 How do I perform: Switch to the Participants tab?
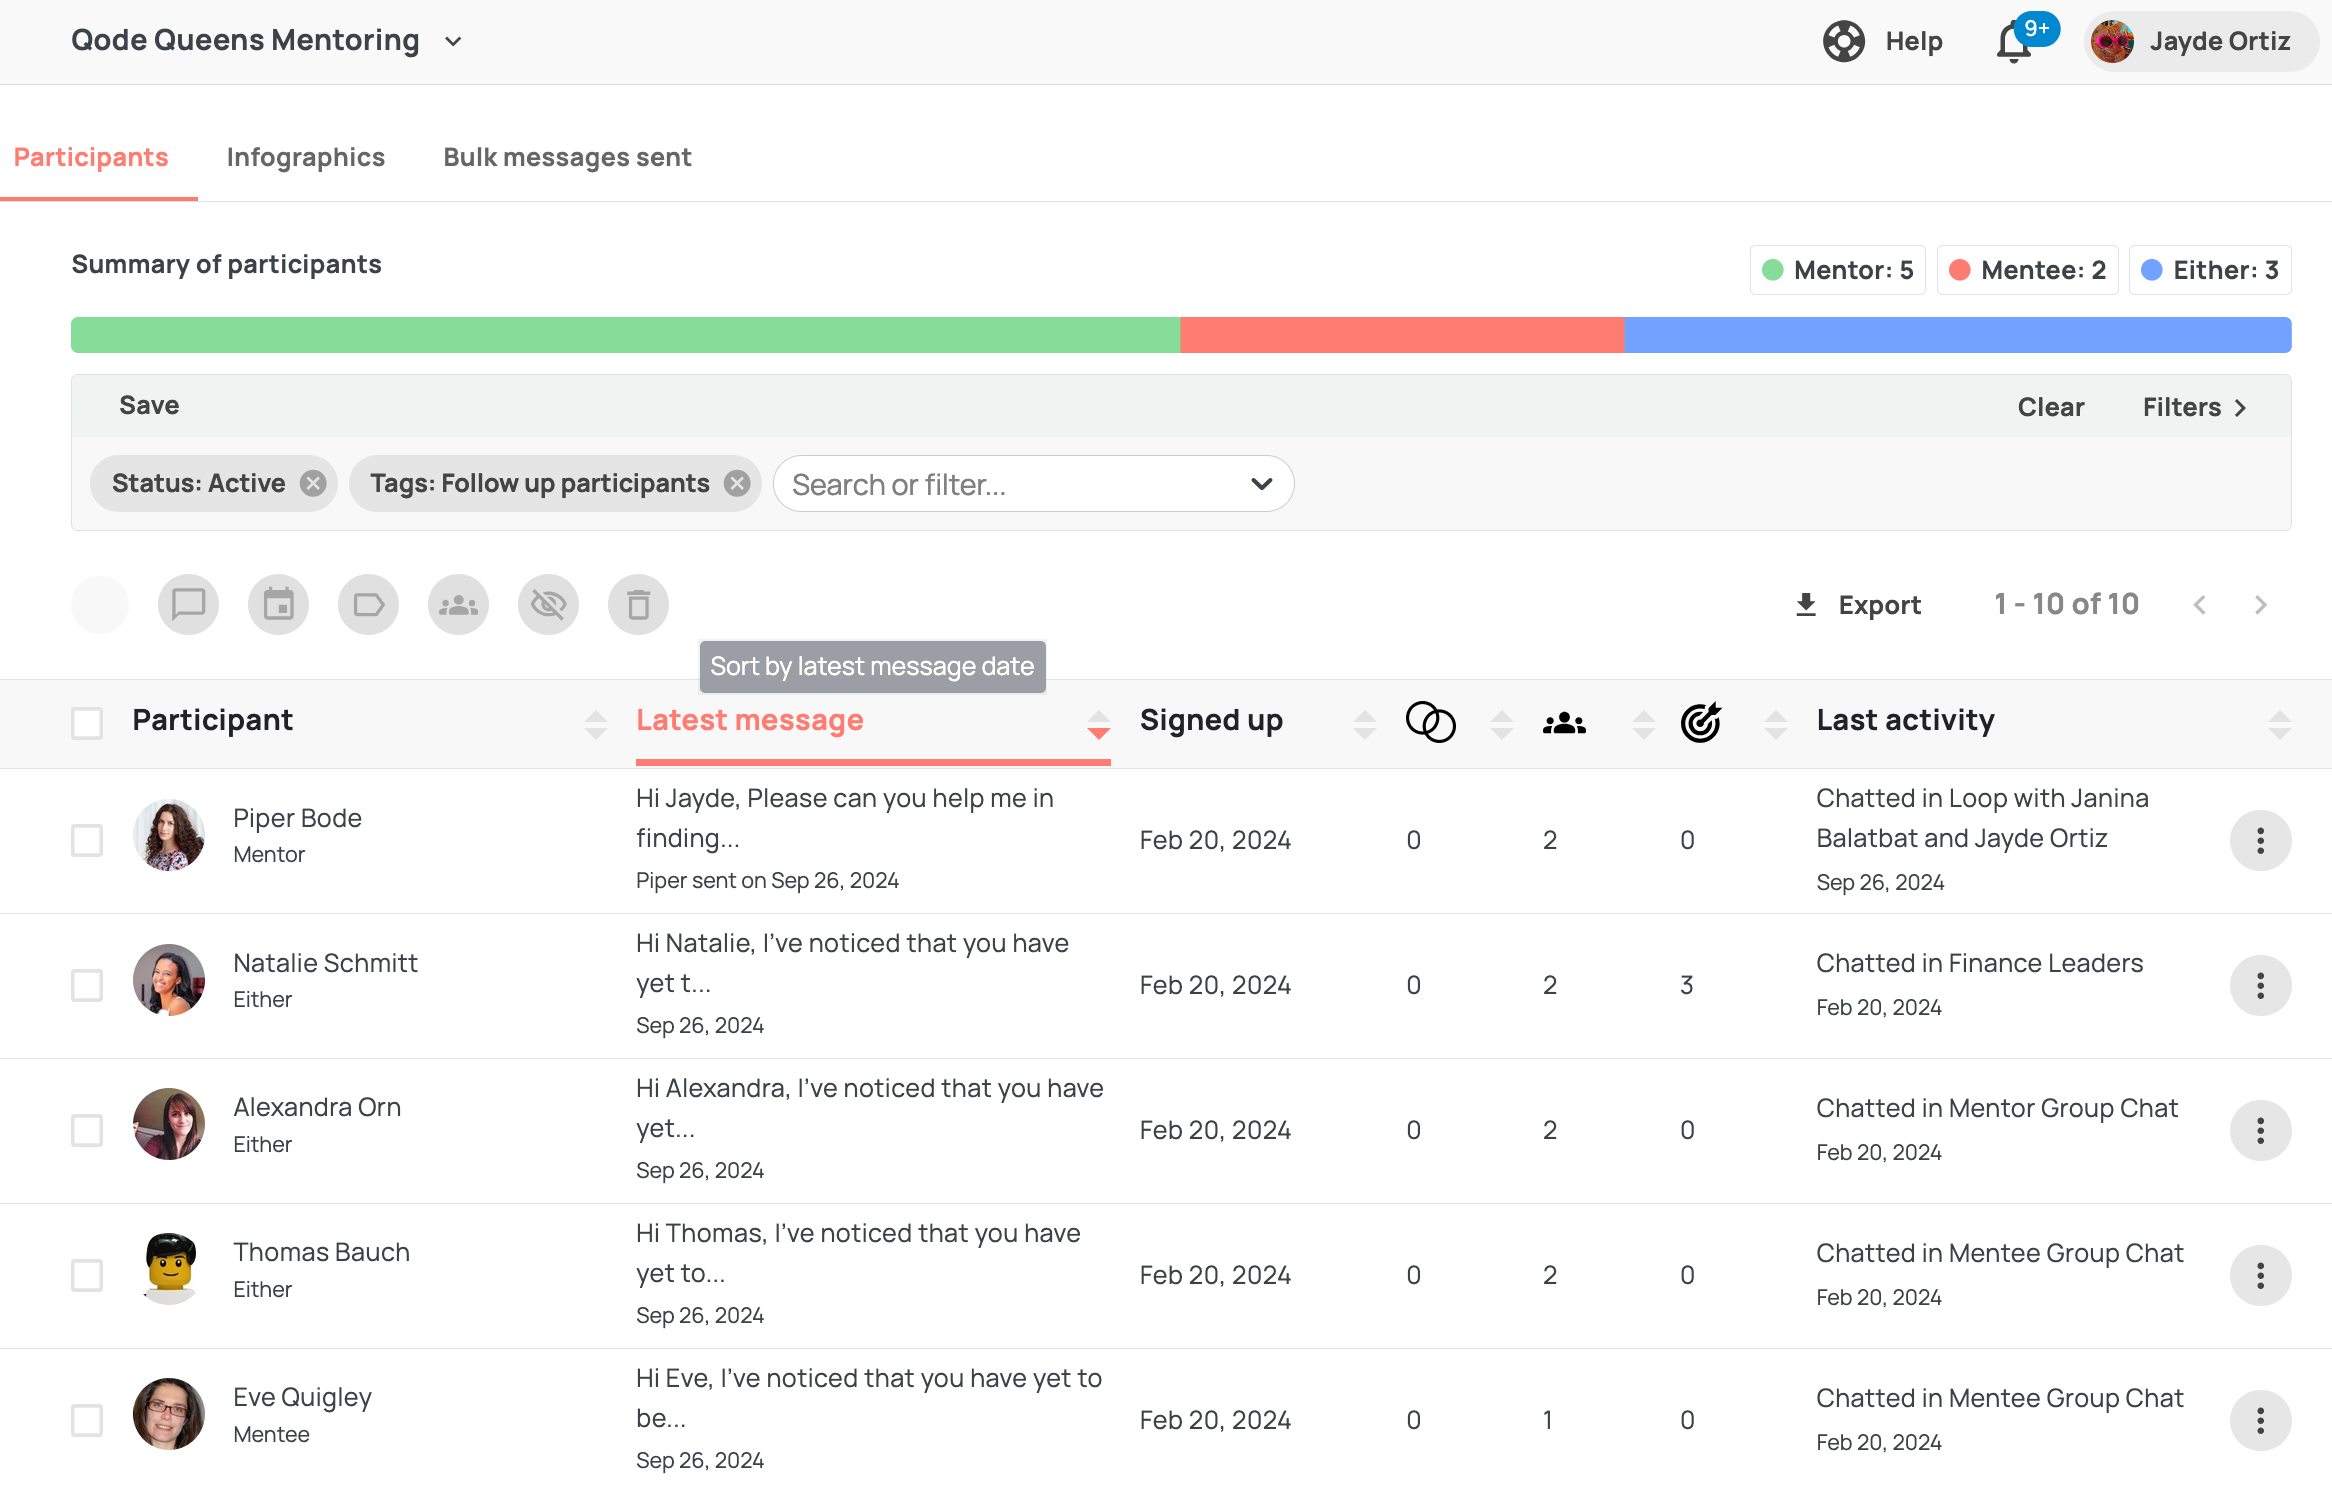tap(91, 157)
